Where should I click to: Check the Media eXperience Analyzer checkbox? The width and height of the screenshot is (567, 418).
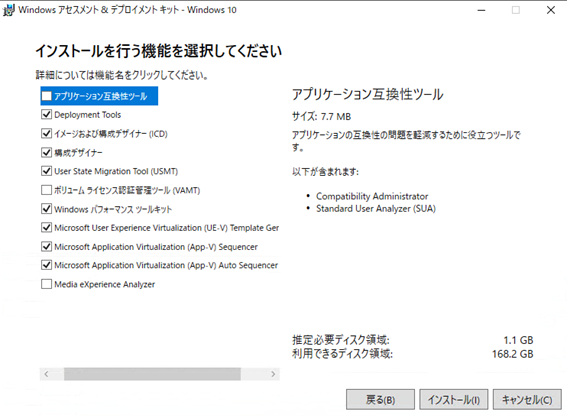point(47,284)
